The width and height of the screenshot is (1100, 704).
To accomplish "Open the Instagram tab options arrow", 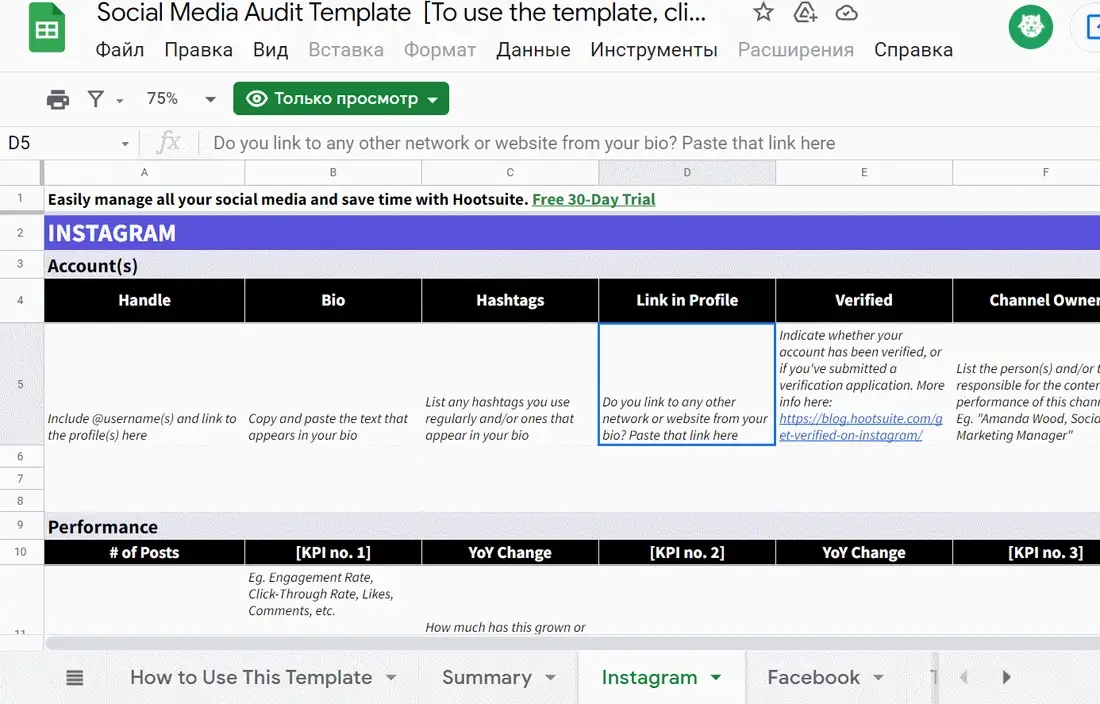I will pos(716,677).
